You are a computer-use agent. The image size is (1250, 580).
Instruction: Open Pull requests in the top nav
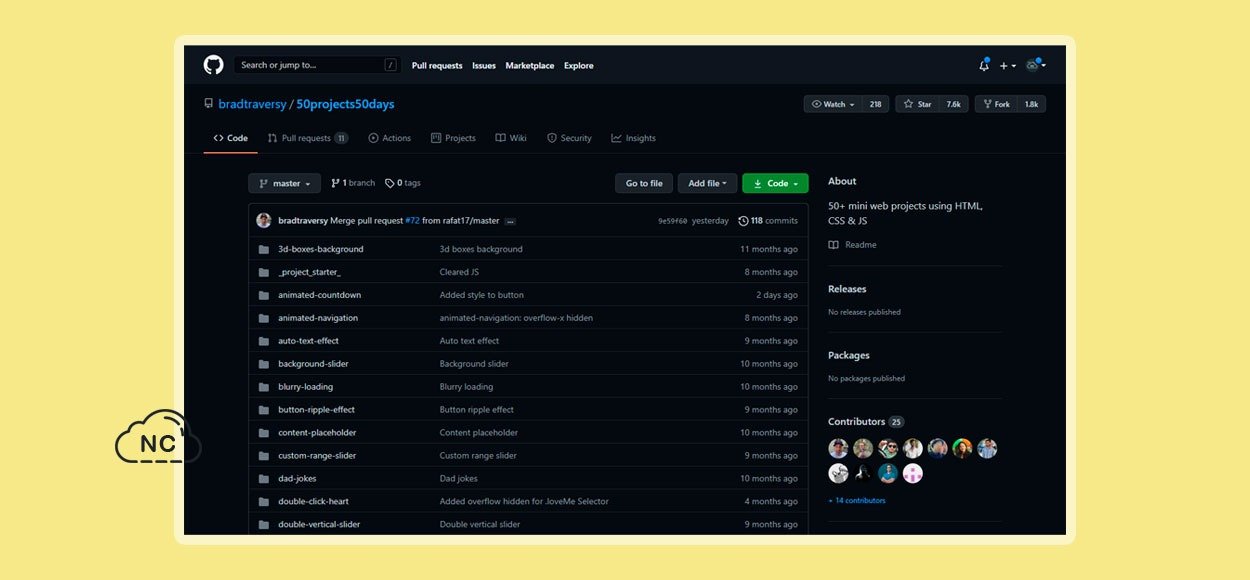click(437, 66)
